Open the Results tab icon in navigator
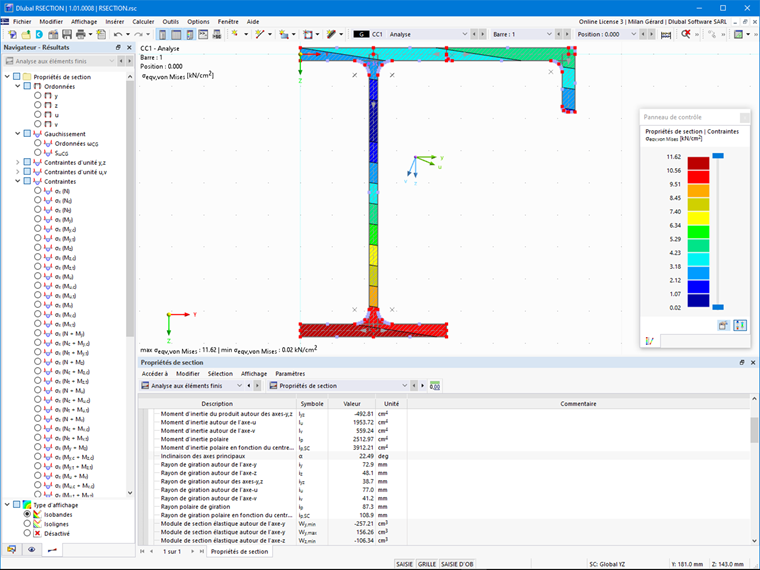Image resolution: width=760 pixels, height=570 pixels. point(52,550)
